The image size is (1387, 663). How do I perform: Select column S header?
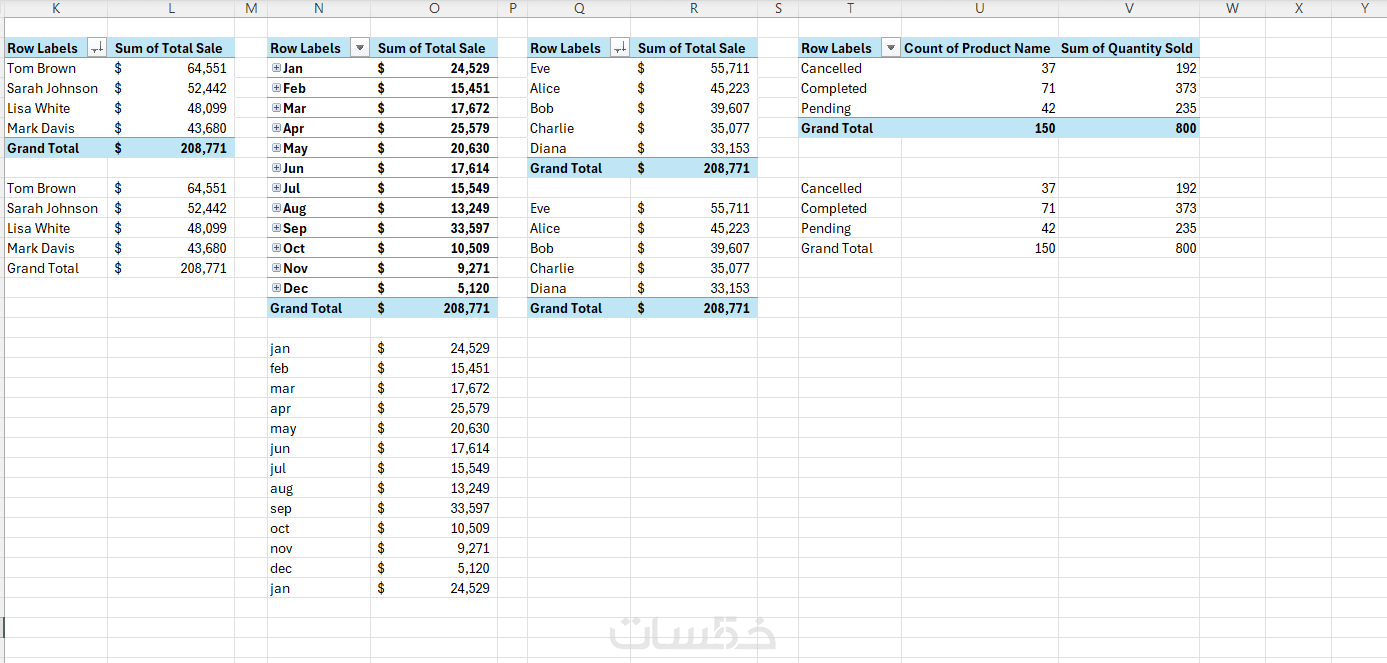click(778, 8)
